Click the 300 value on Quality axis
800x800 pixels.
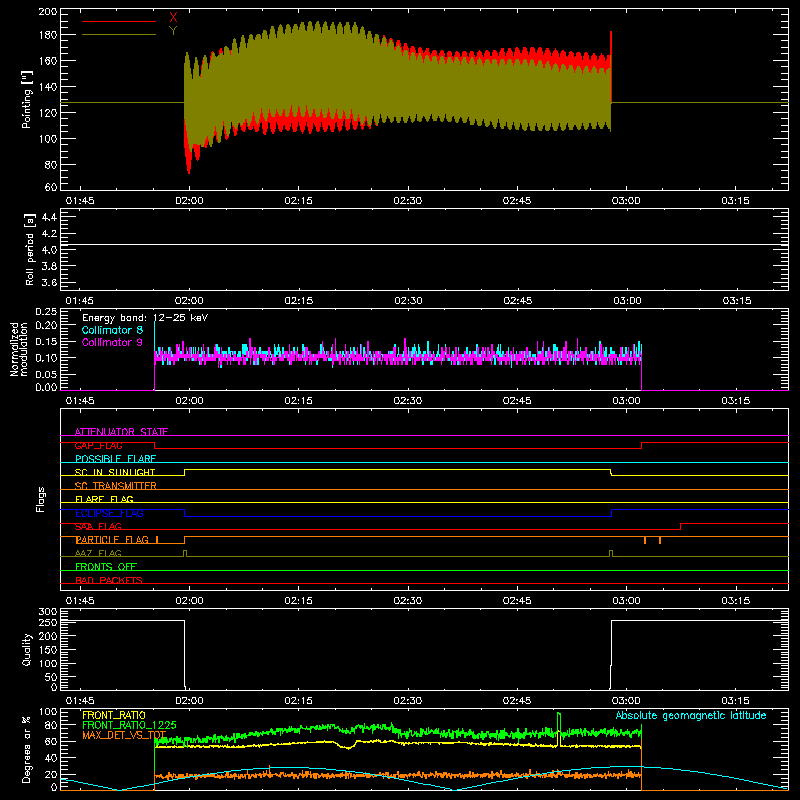click(48, 612)
